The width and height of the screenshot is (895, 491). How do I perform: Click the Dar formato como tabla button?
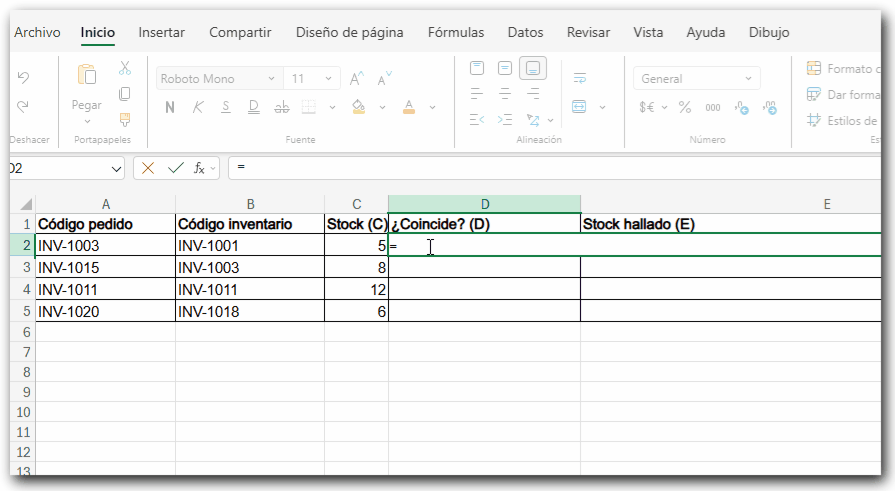843,95
